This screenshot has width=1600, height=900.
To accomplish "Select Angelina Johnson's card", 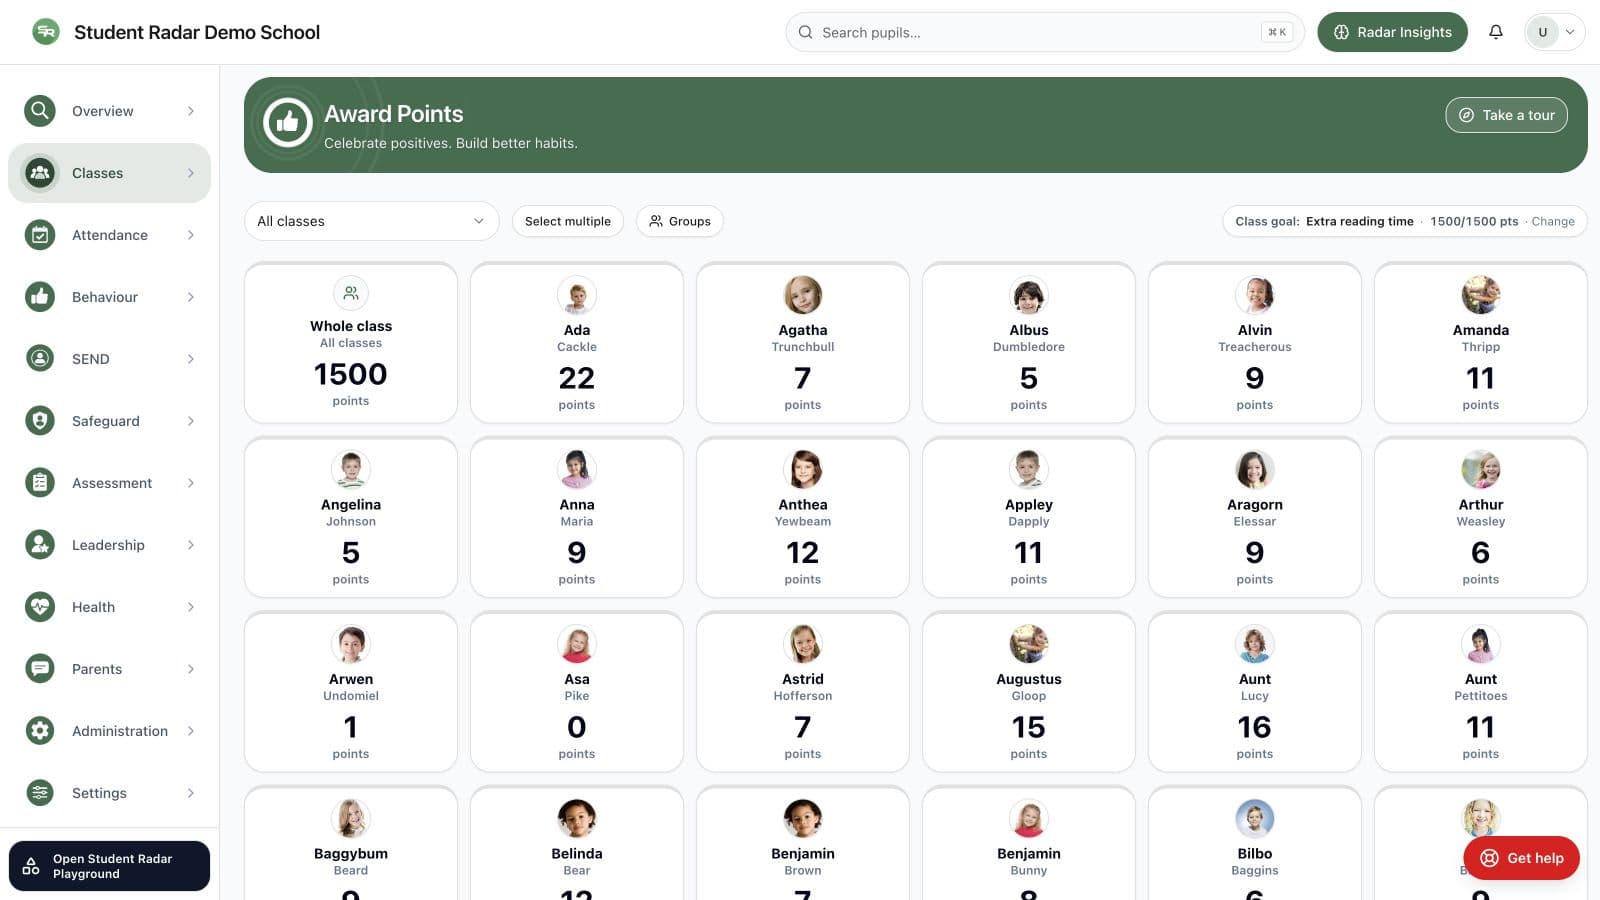I will click(351, 517).
